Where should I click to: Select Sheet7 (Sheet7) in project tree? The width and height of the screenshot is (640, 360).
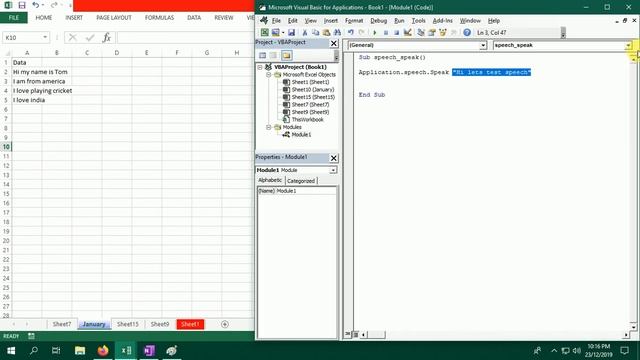(x=310, y=104)
